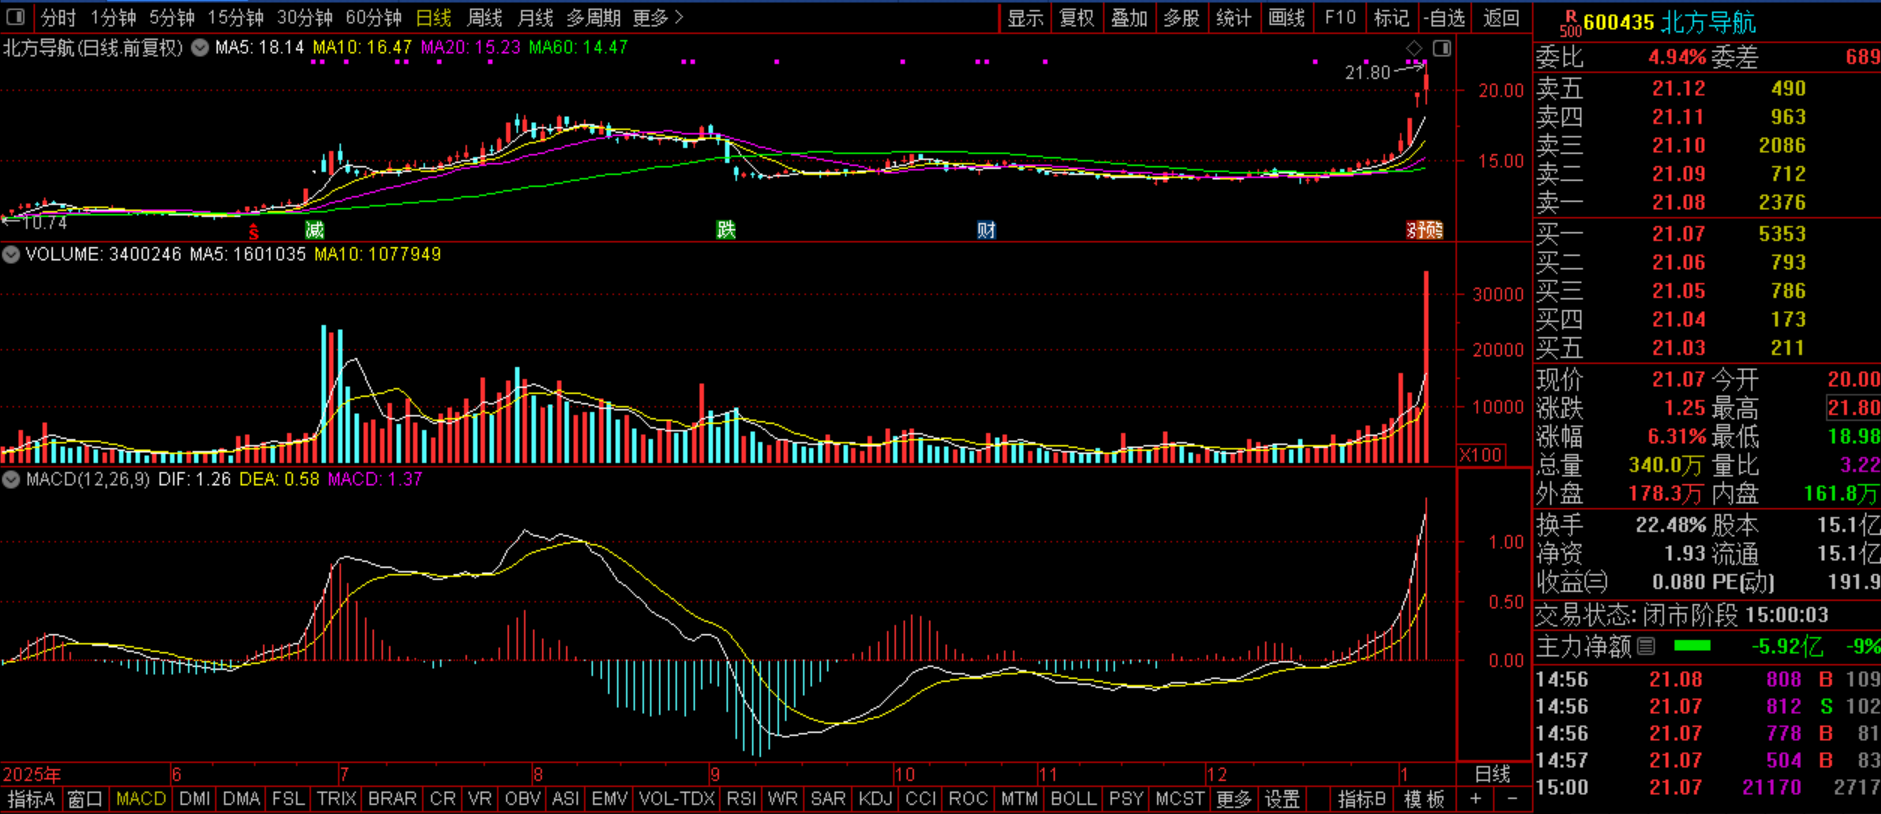Switch to 1分钟 period
Screen dimensions: 1881x814
point(113,17)
